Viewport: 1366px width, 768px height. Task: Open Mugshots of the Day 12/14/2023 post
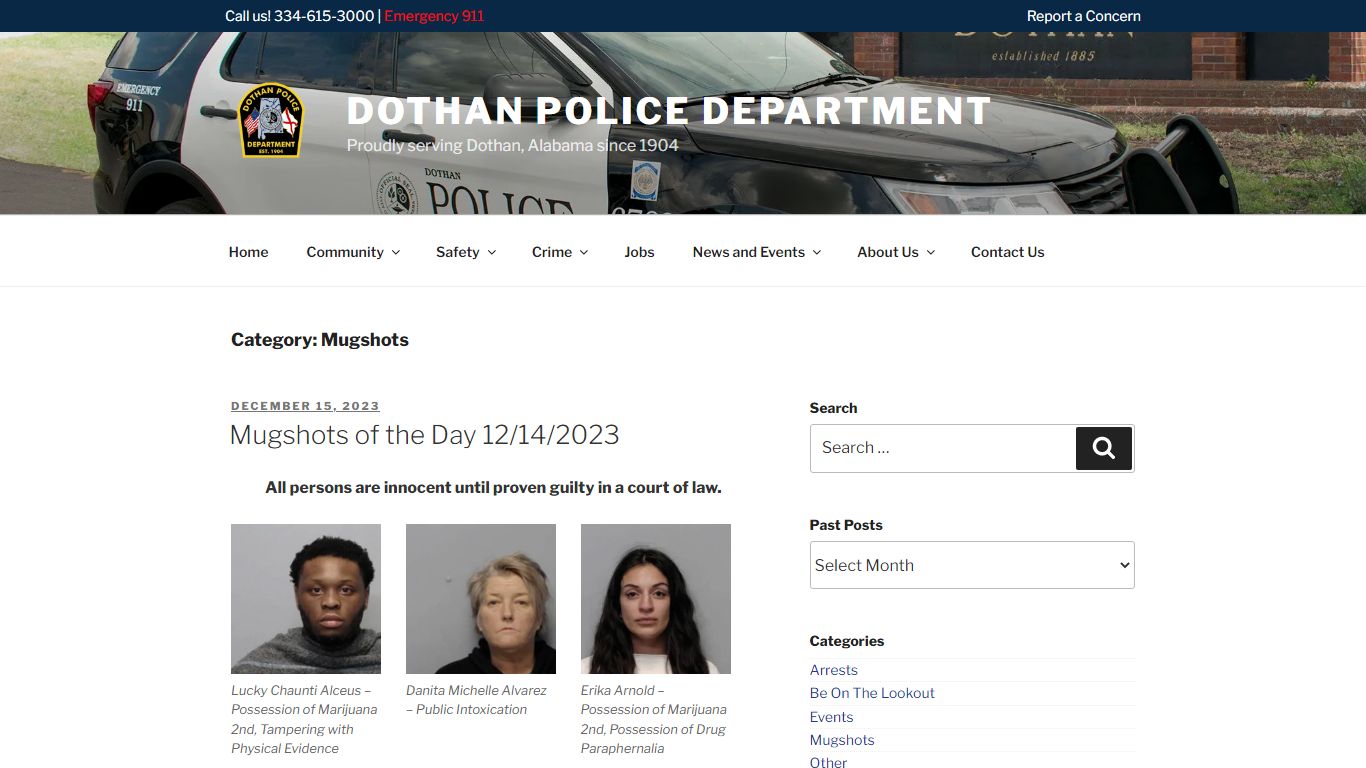pos(425,435)
